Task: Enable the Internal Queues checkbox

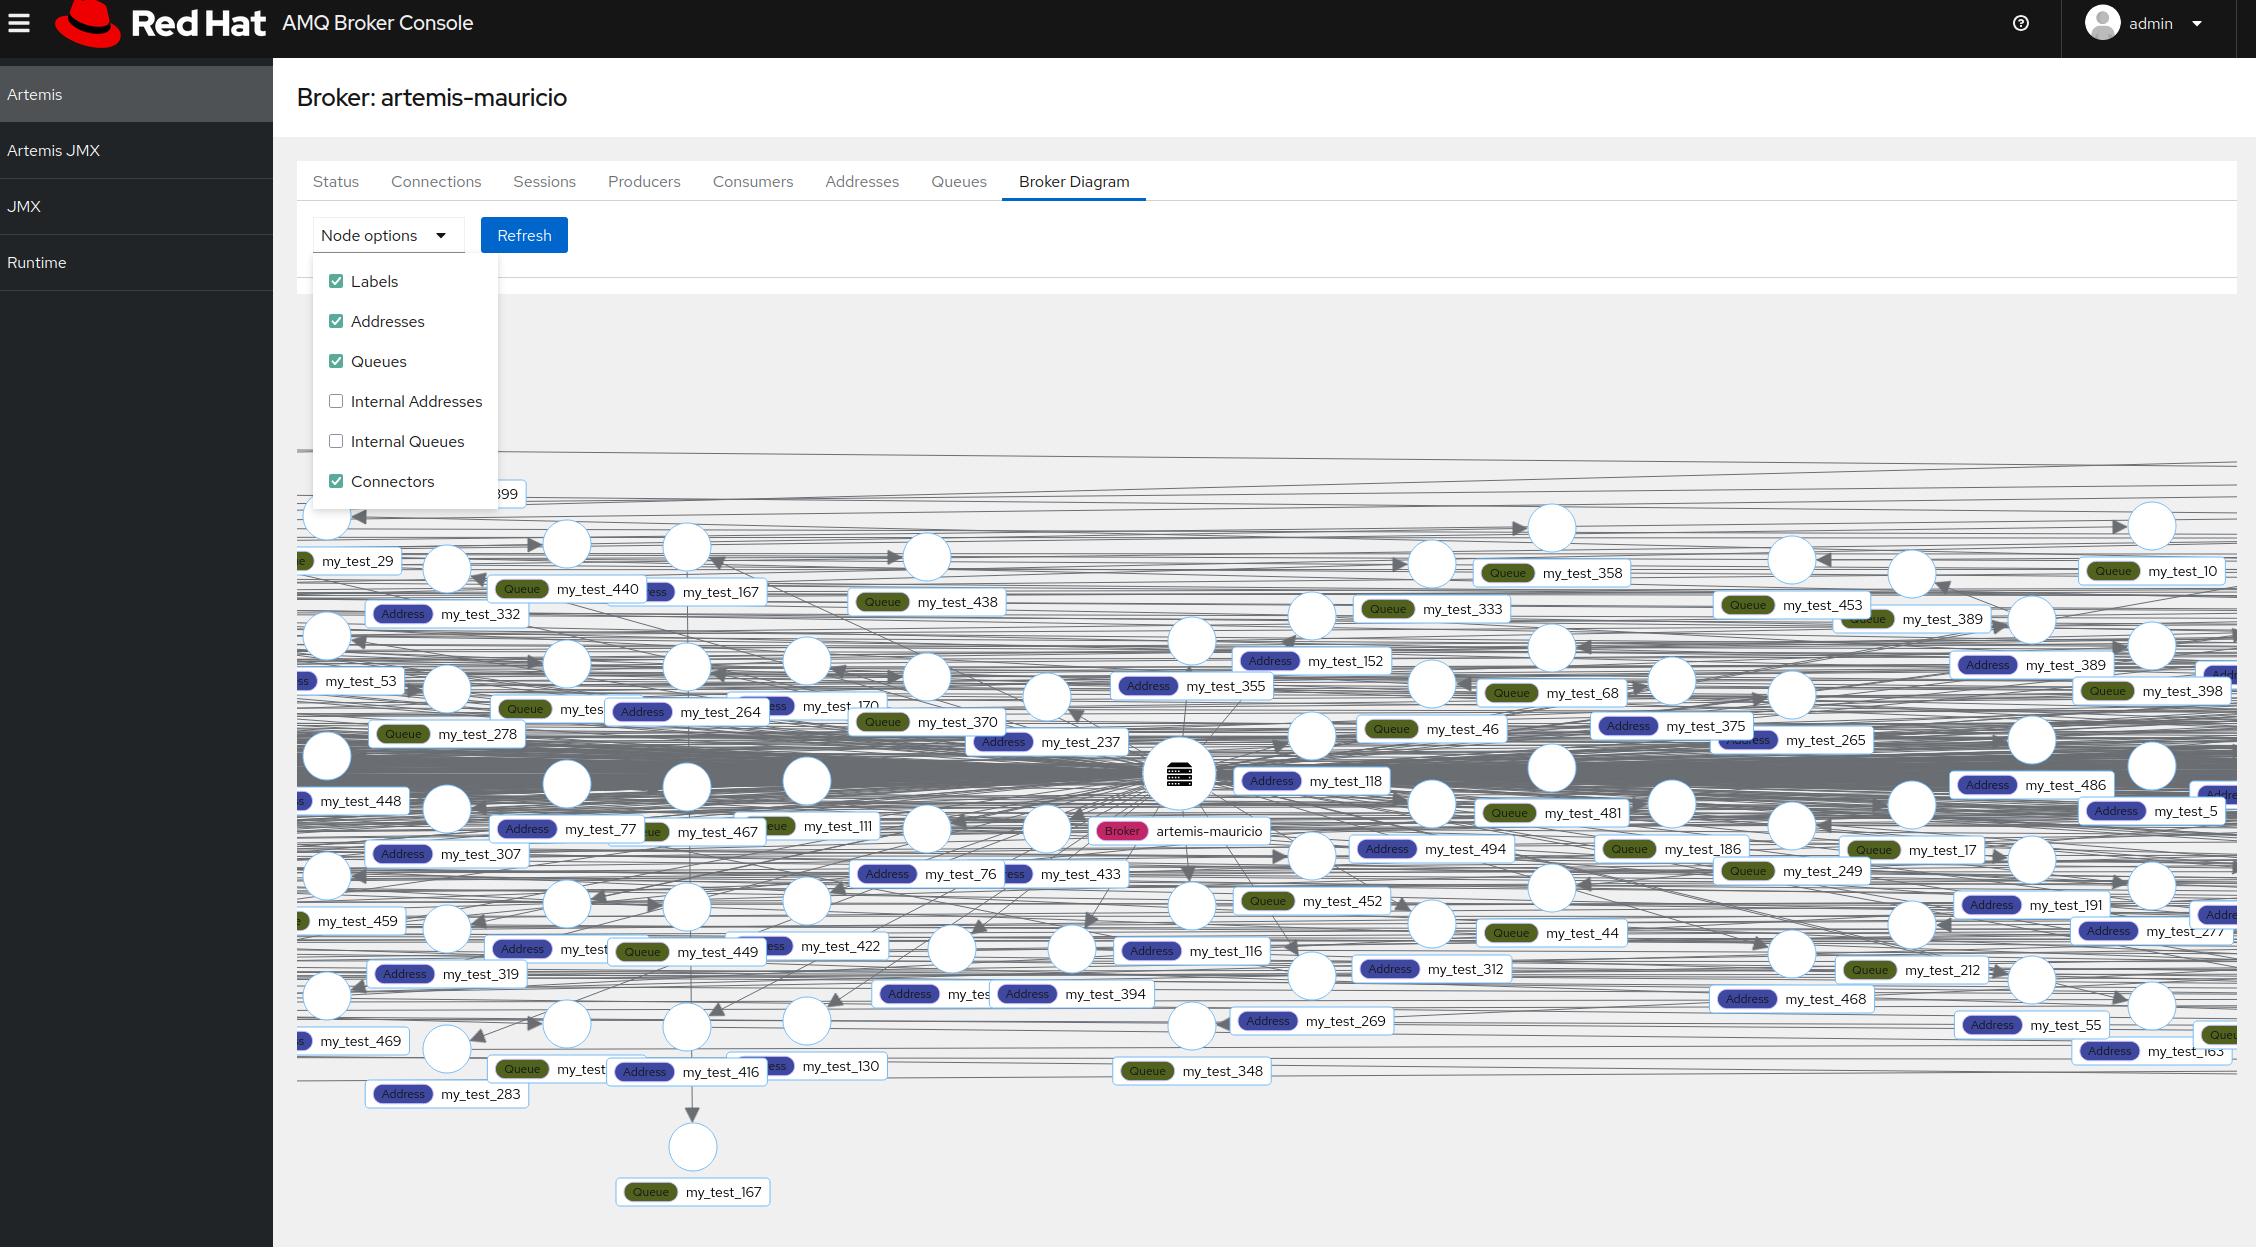Action: pyautogui.click(x=336, y=442)
